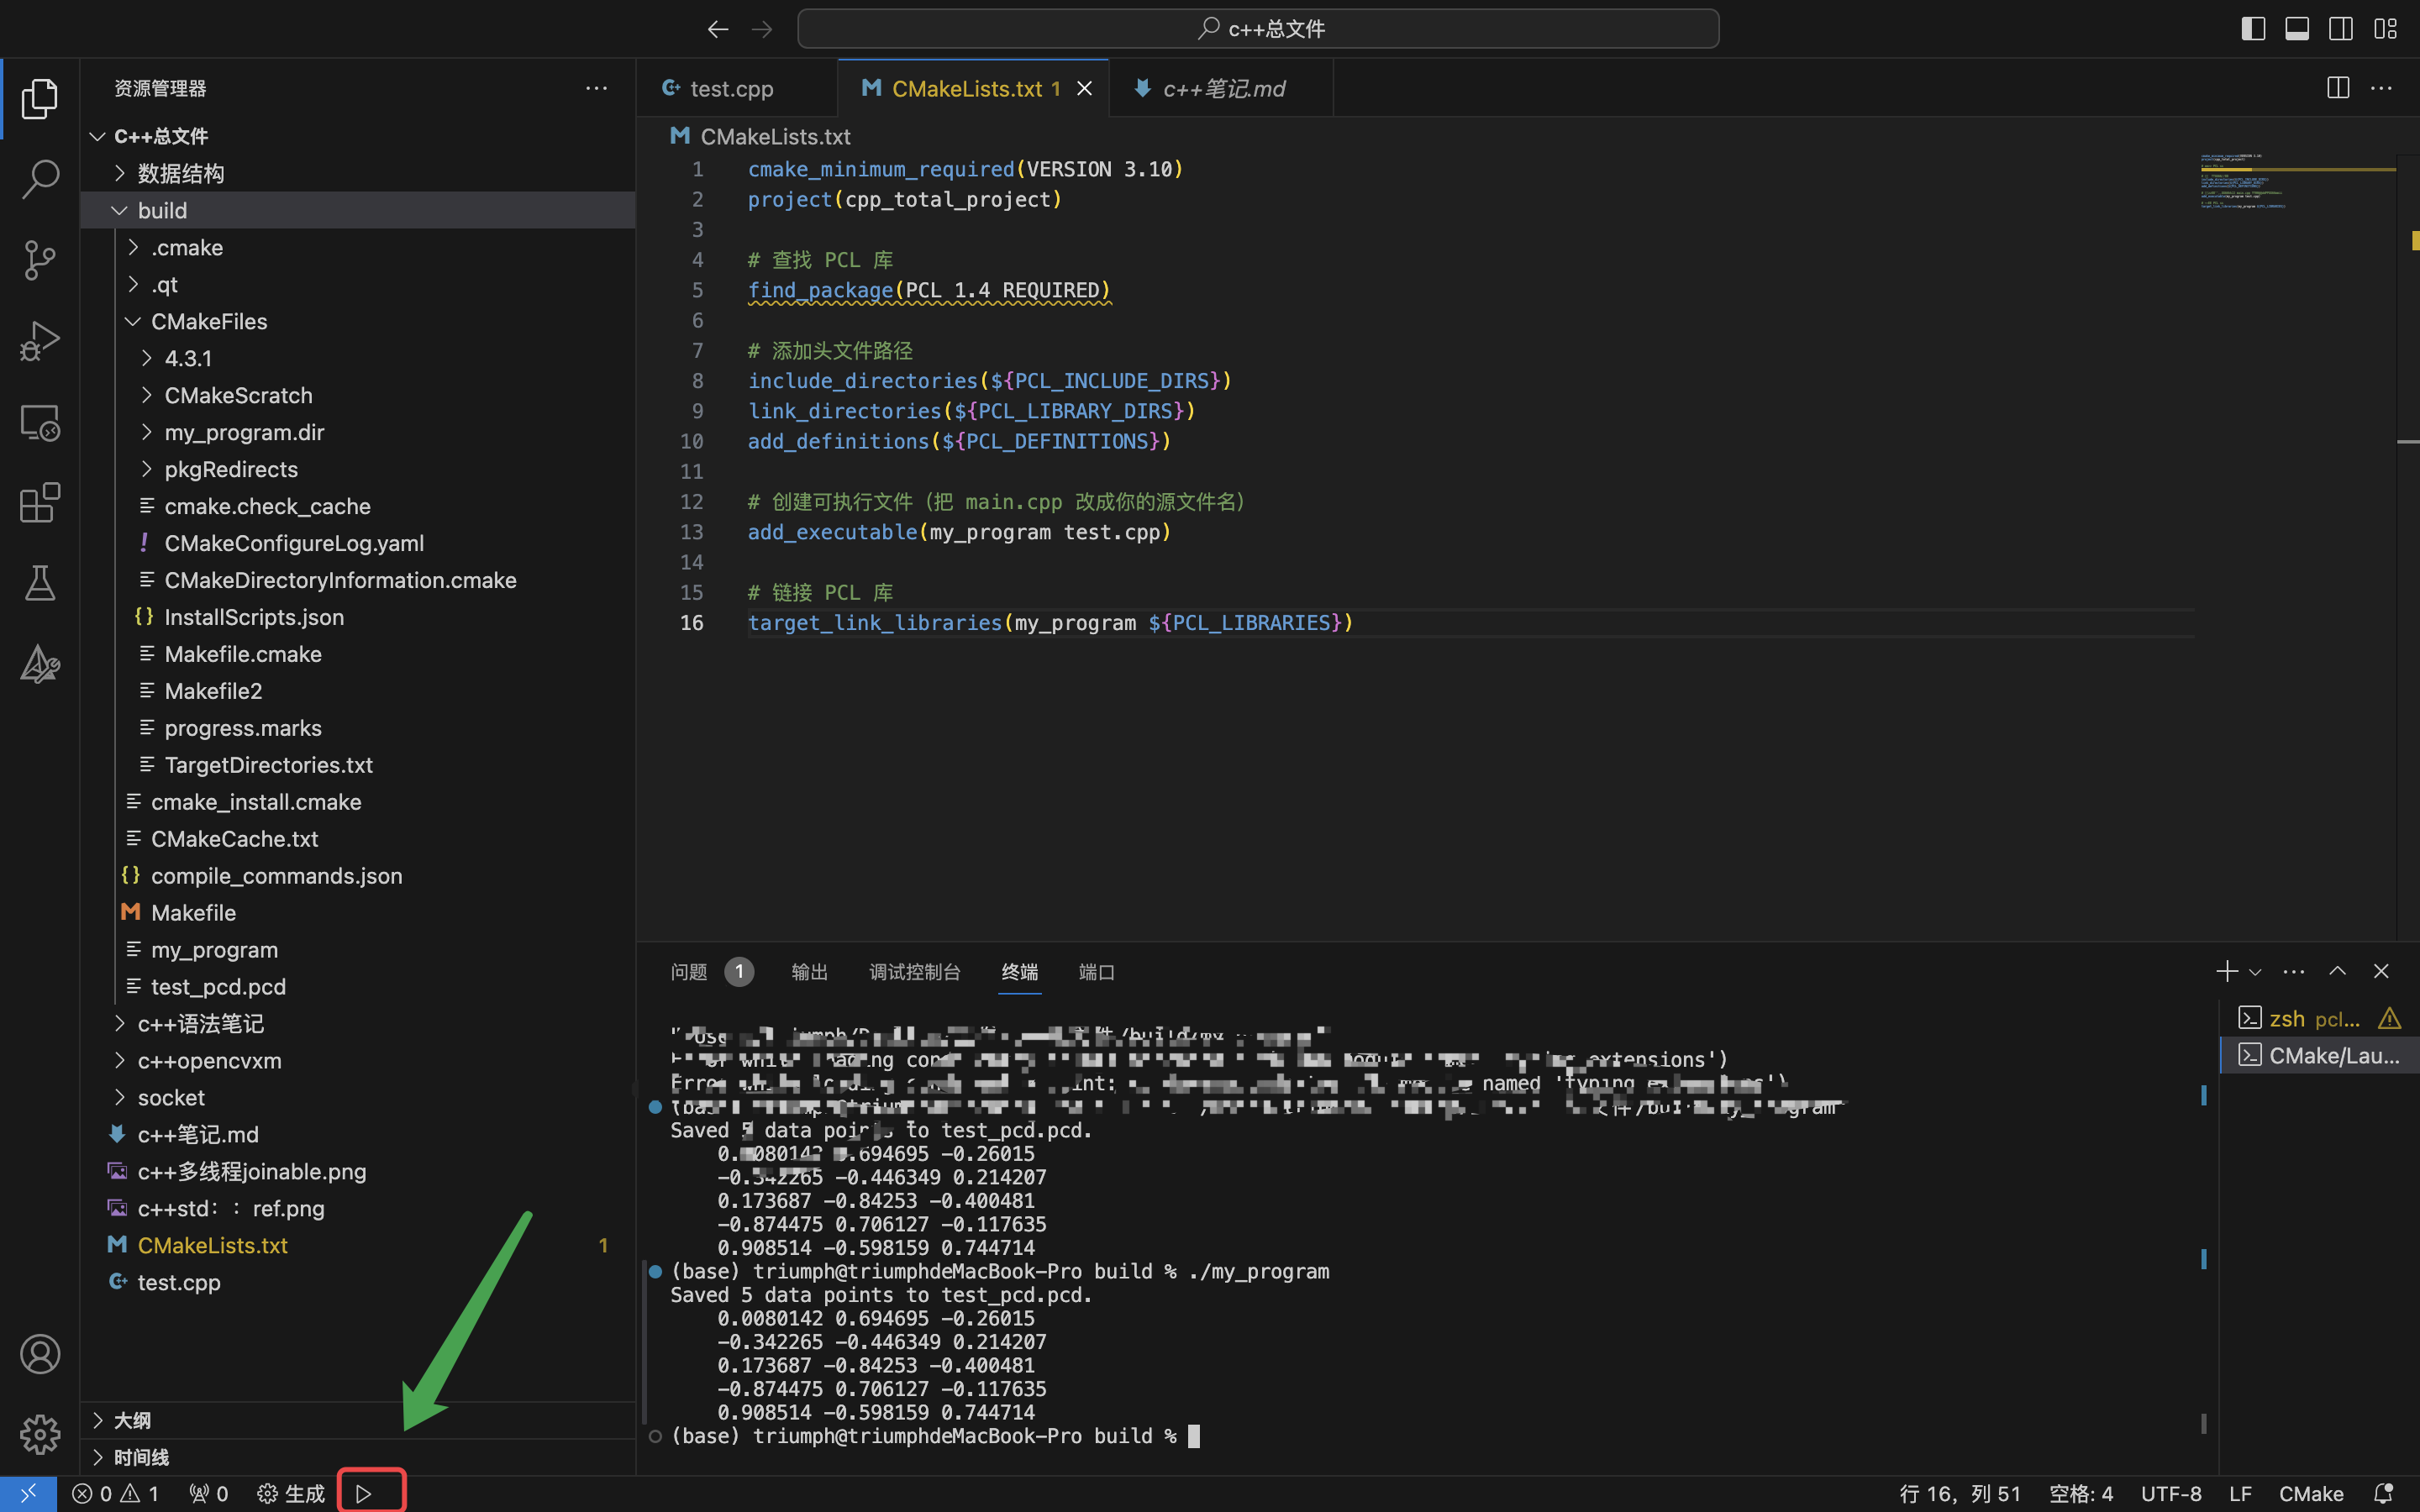This screenshot has height=1512, width=2420.
Task: Toggle the primary sidebar layout button
Action: pos(2252,29)
